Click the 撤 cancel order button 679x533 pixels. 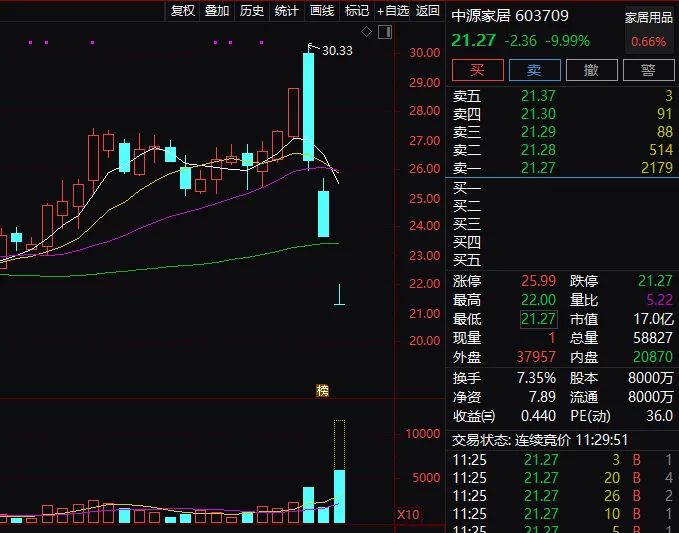[592, 70]
